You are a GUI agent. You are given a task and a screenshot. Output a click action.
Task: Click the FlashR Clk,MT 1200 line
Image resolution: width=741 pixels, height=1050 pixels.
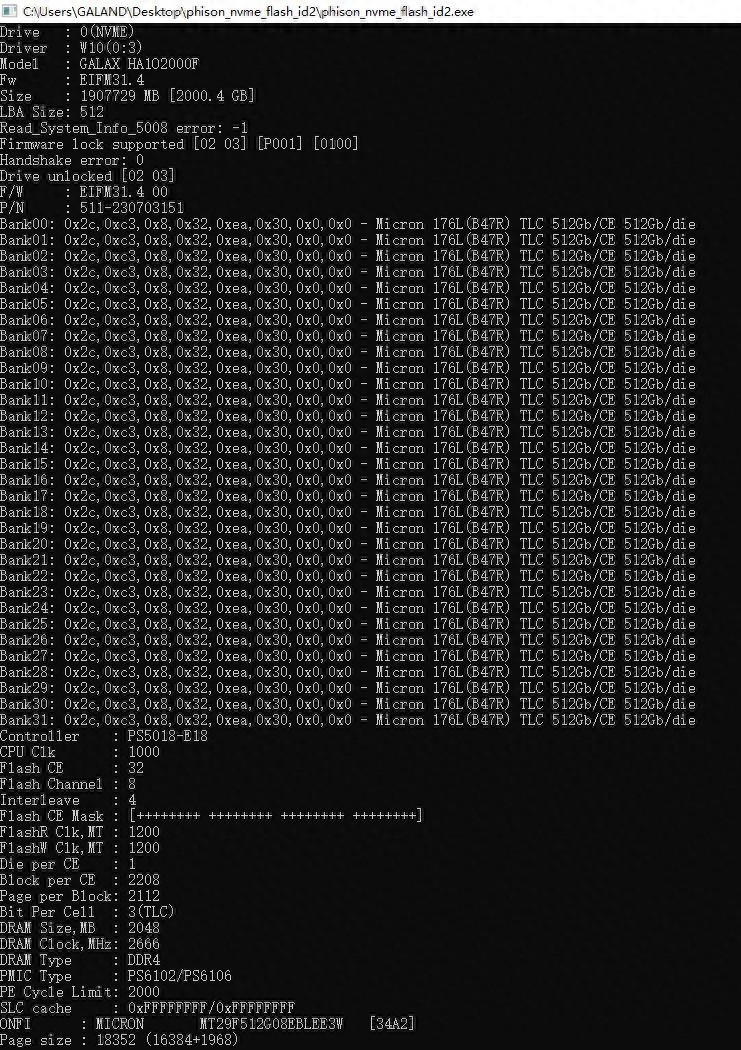(80, 832)
